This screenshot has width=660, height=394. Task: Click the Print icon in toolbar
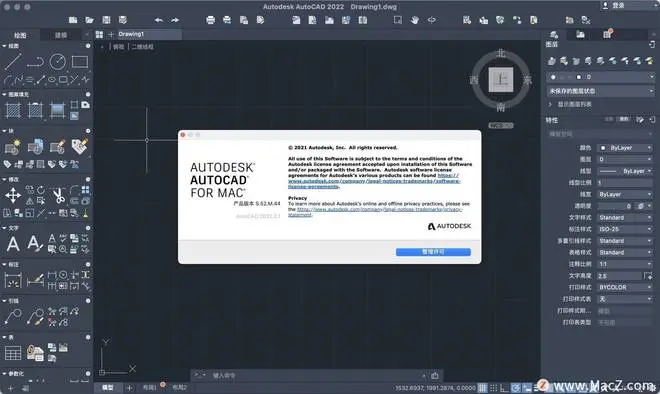pos(210,20)
